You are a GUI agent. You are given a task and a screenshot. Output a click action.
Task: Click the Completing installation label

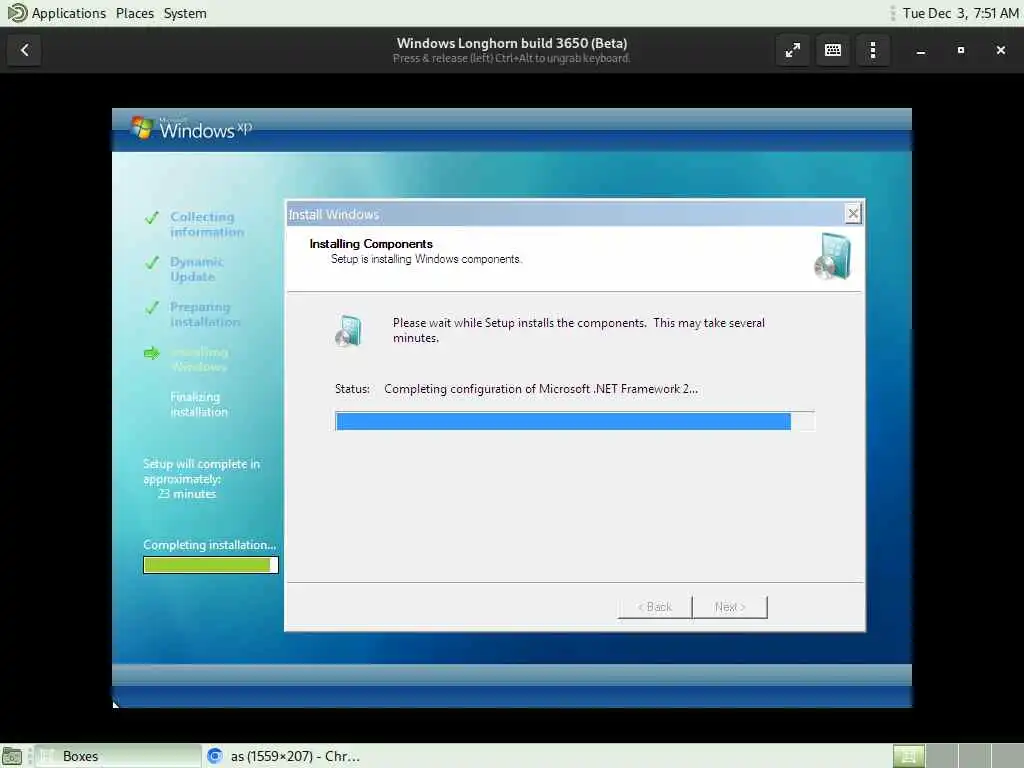point(210,545)
